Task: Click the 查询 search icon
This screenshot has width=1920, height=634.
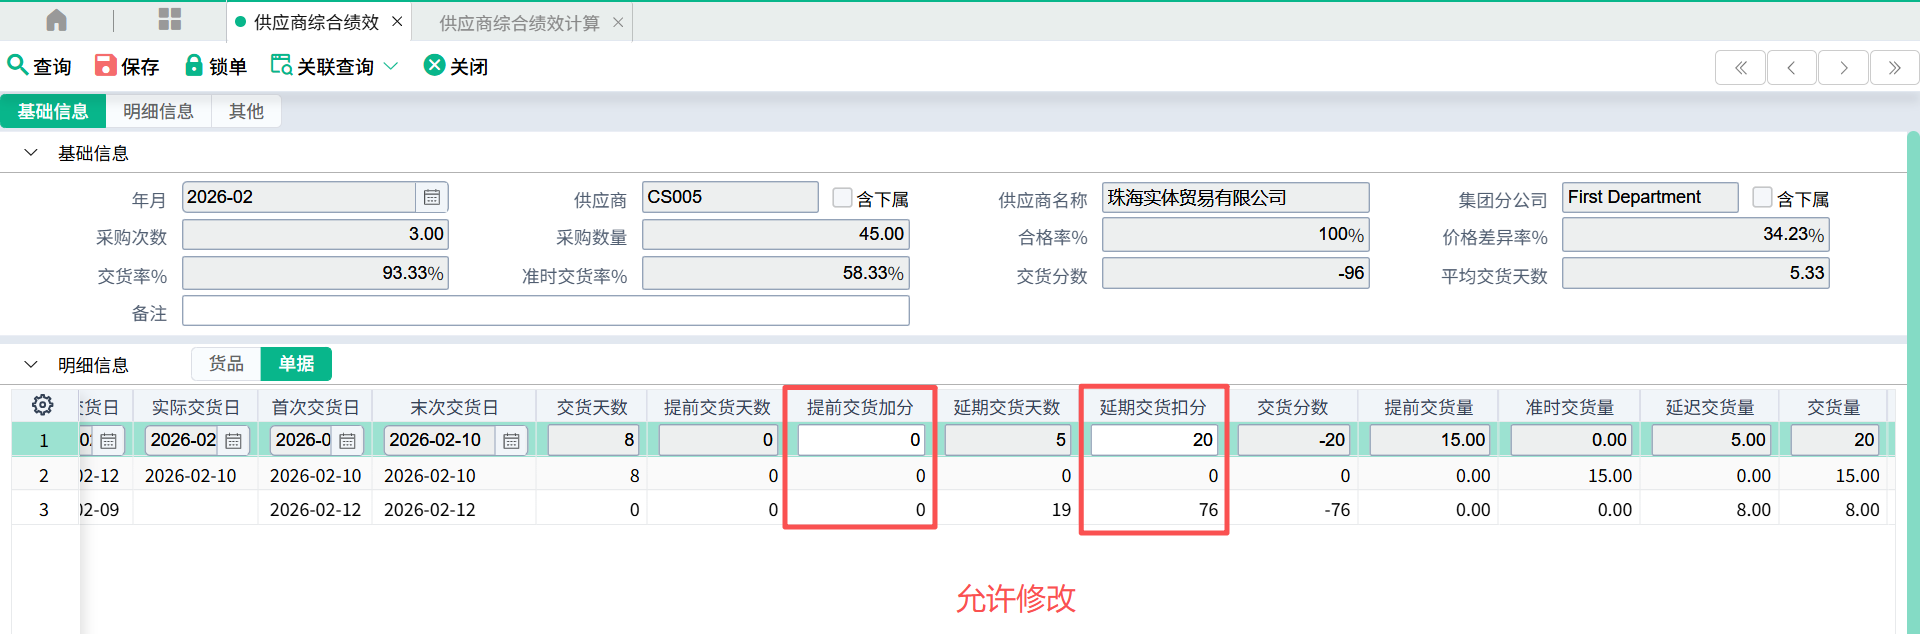Action: tap(17, 65)
